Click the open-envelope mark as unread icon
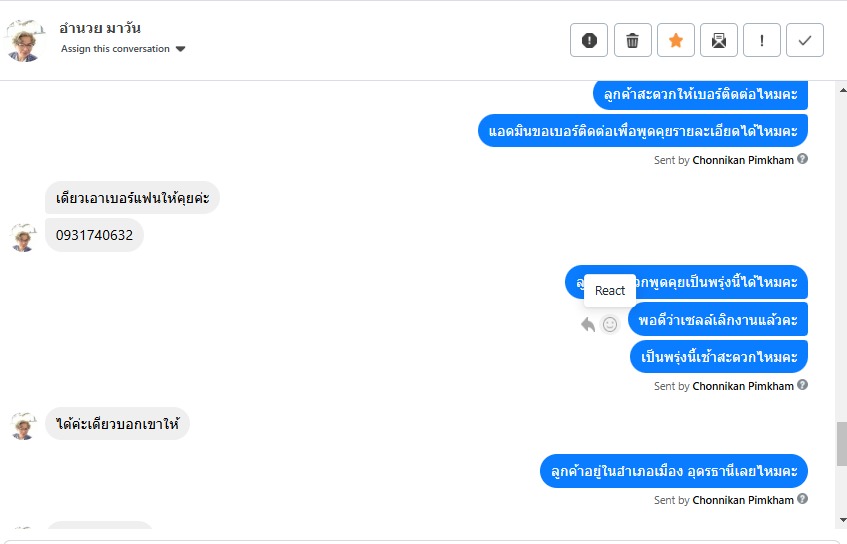 point(718,40)
